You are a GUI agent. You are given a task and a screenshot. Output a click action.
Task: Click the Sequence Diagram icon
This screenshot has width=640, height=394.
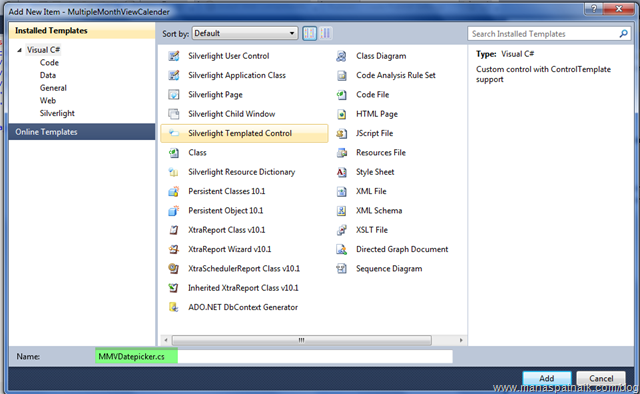point(342,269)
